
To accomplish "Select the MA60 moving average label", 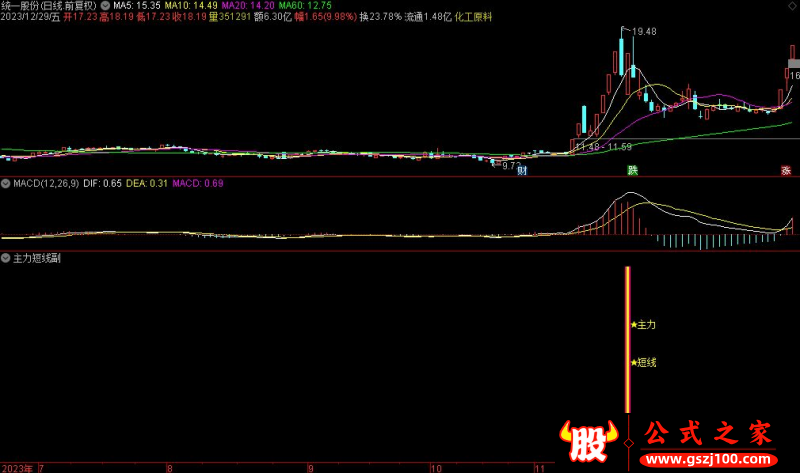I will (306, 5).
